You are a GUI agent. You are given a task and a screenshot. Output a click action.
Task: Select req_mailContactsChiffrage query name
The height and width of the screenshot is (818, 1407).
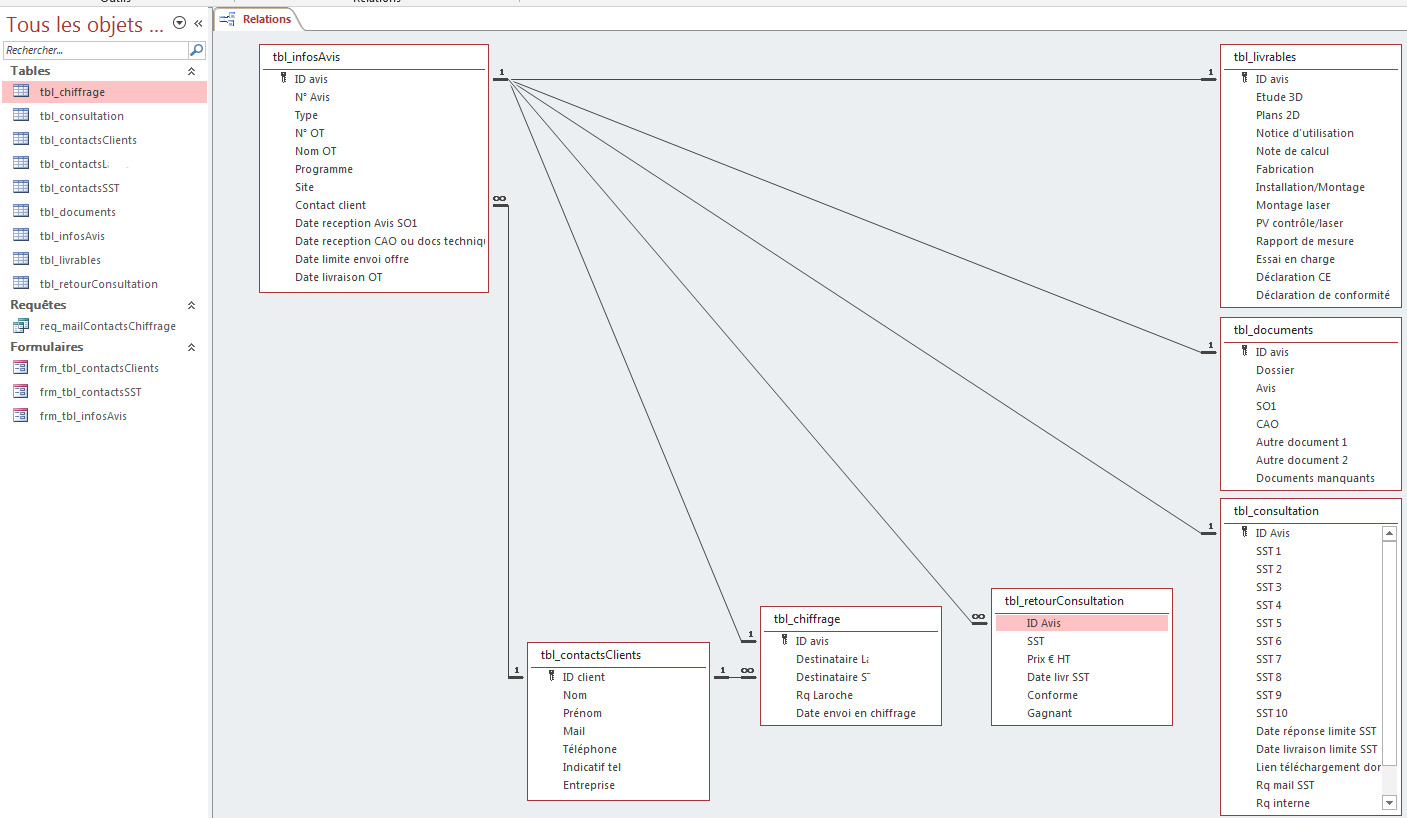[x=108, y=326]
